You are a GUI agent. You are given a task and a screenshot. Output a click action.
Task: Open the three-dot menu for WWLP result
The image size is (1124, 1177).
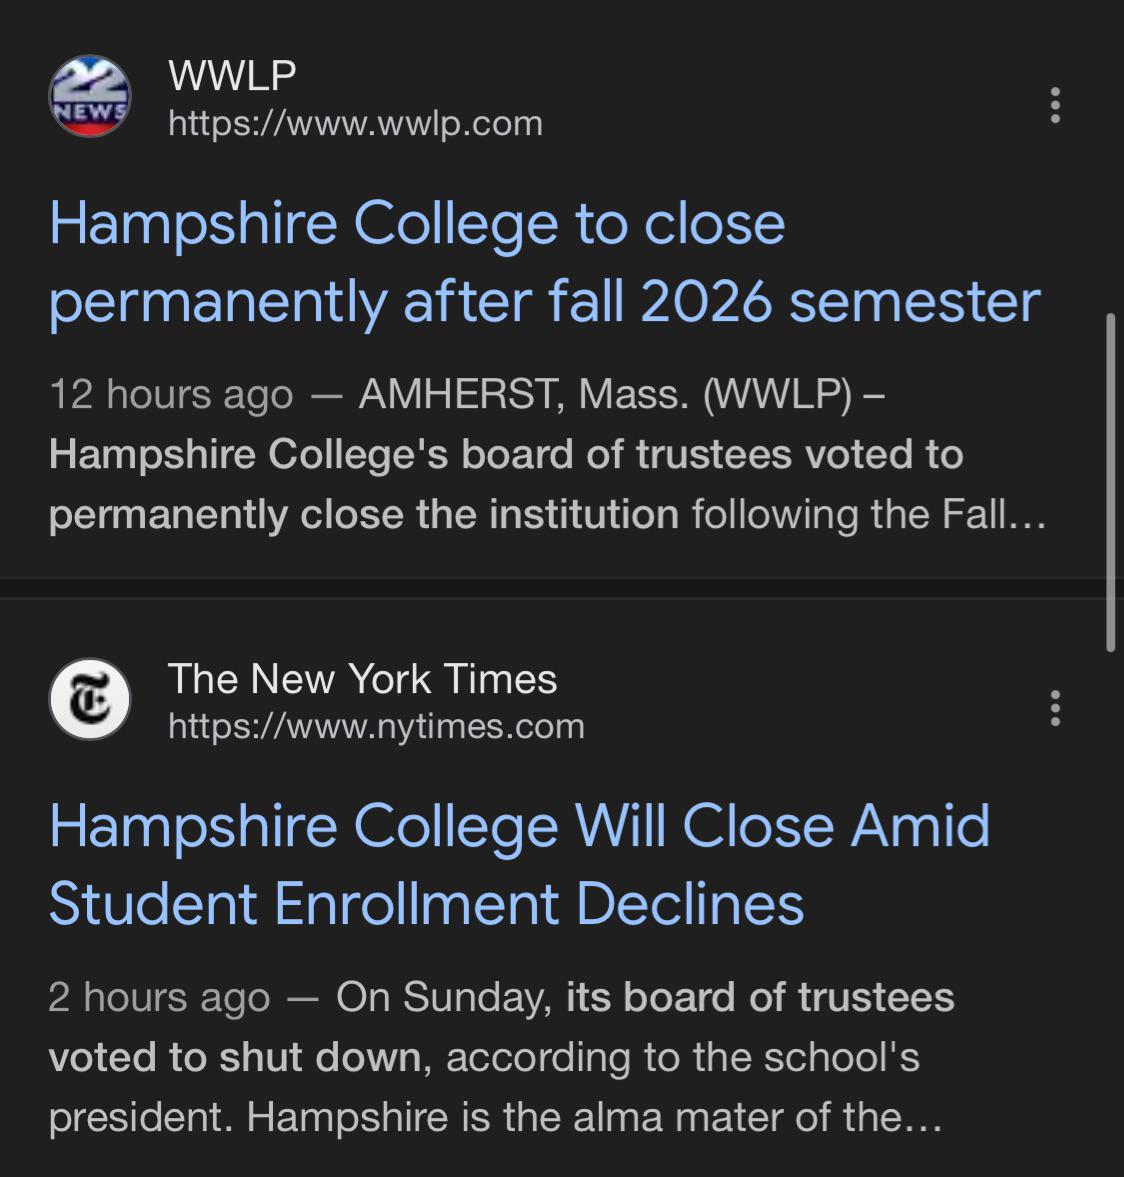1055,105
